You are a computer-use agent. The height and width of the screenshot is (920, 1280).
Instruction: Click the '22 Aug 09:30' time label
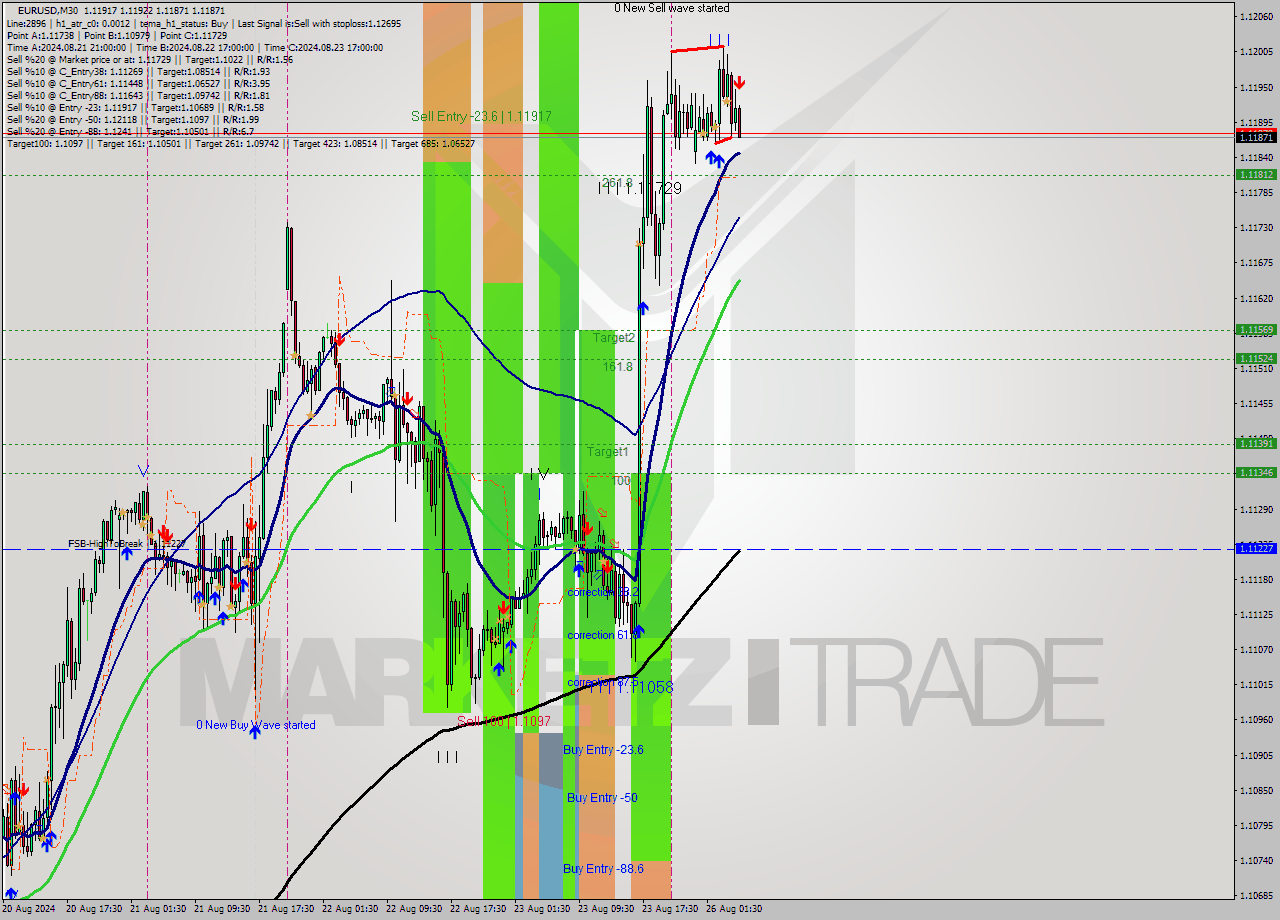[x=414, y=909]
